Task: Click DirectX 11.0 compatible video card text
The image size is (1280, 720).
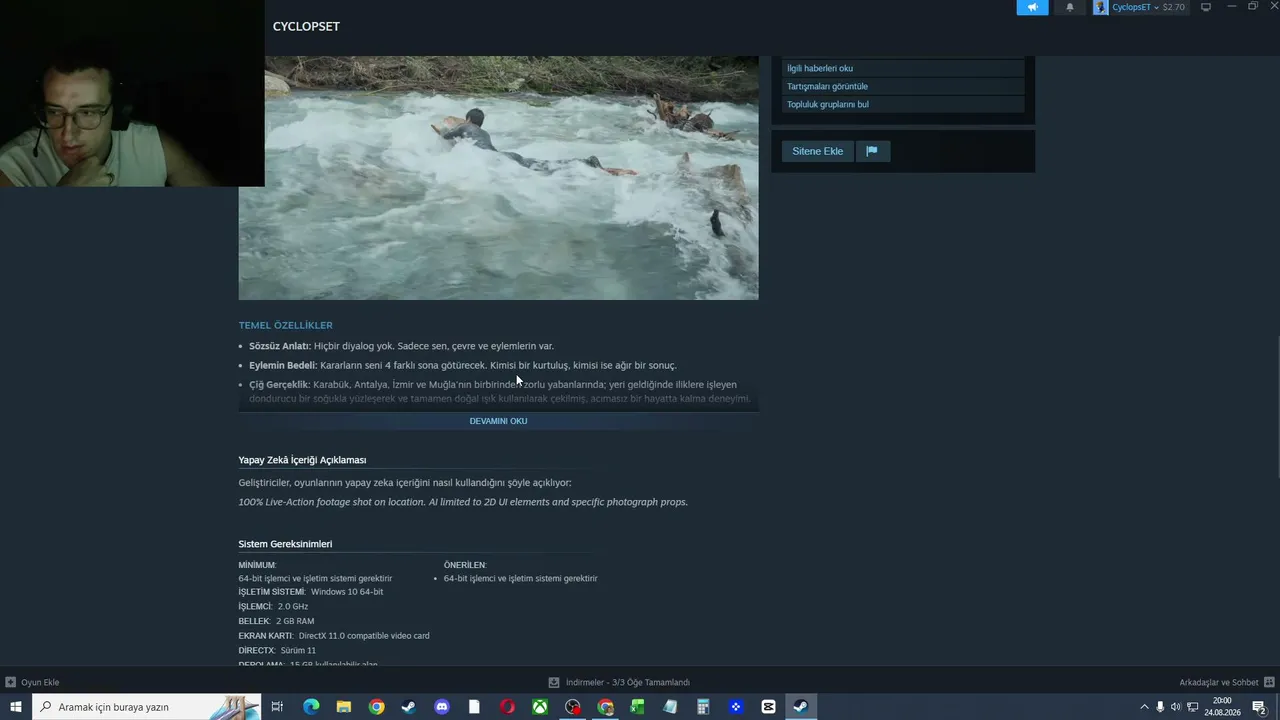Action: [364, 636]
